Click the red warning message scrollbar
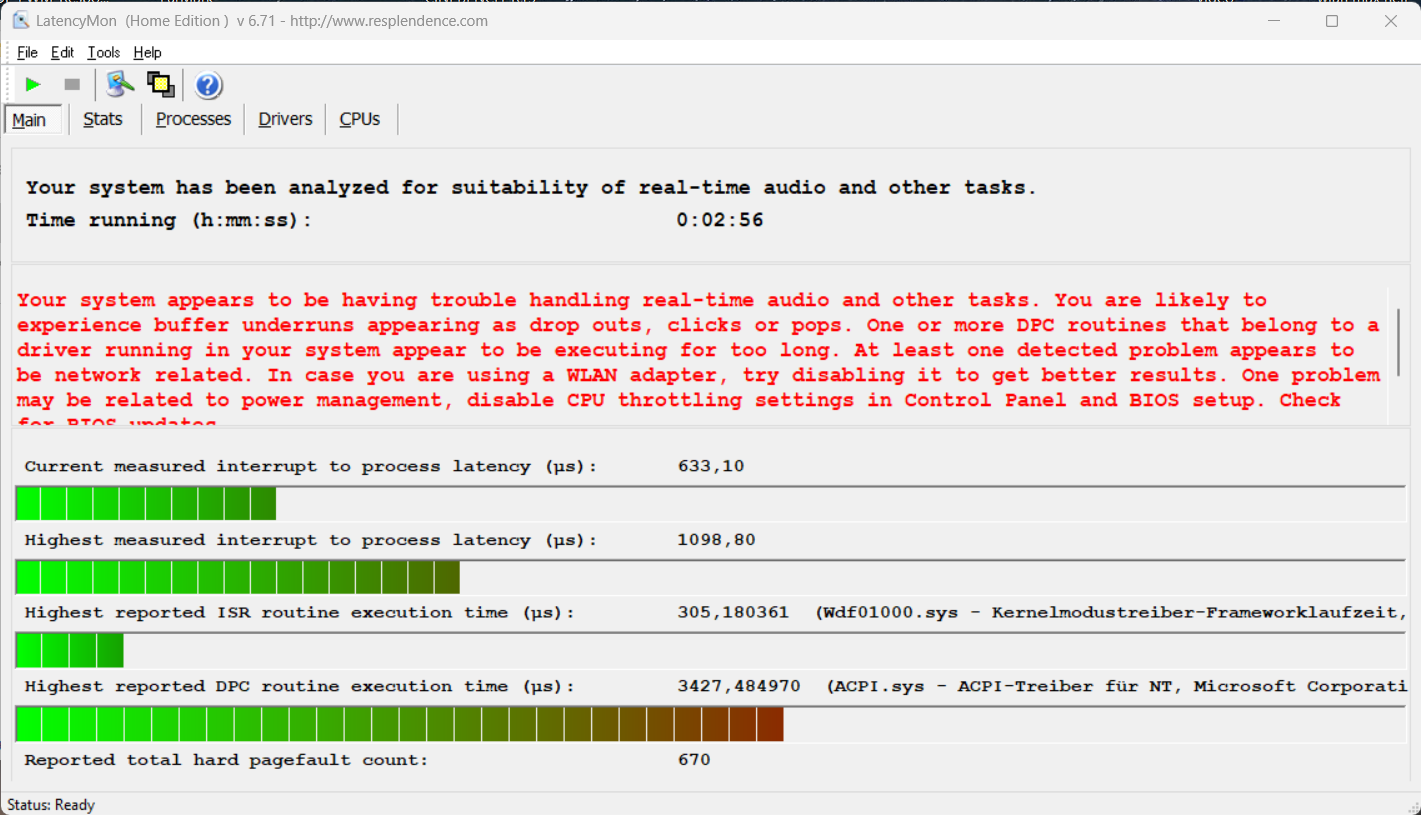The height and width of the screenshot is (815, 1421). 1397,342
